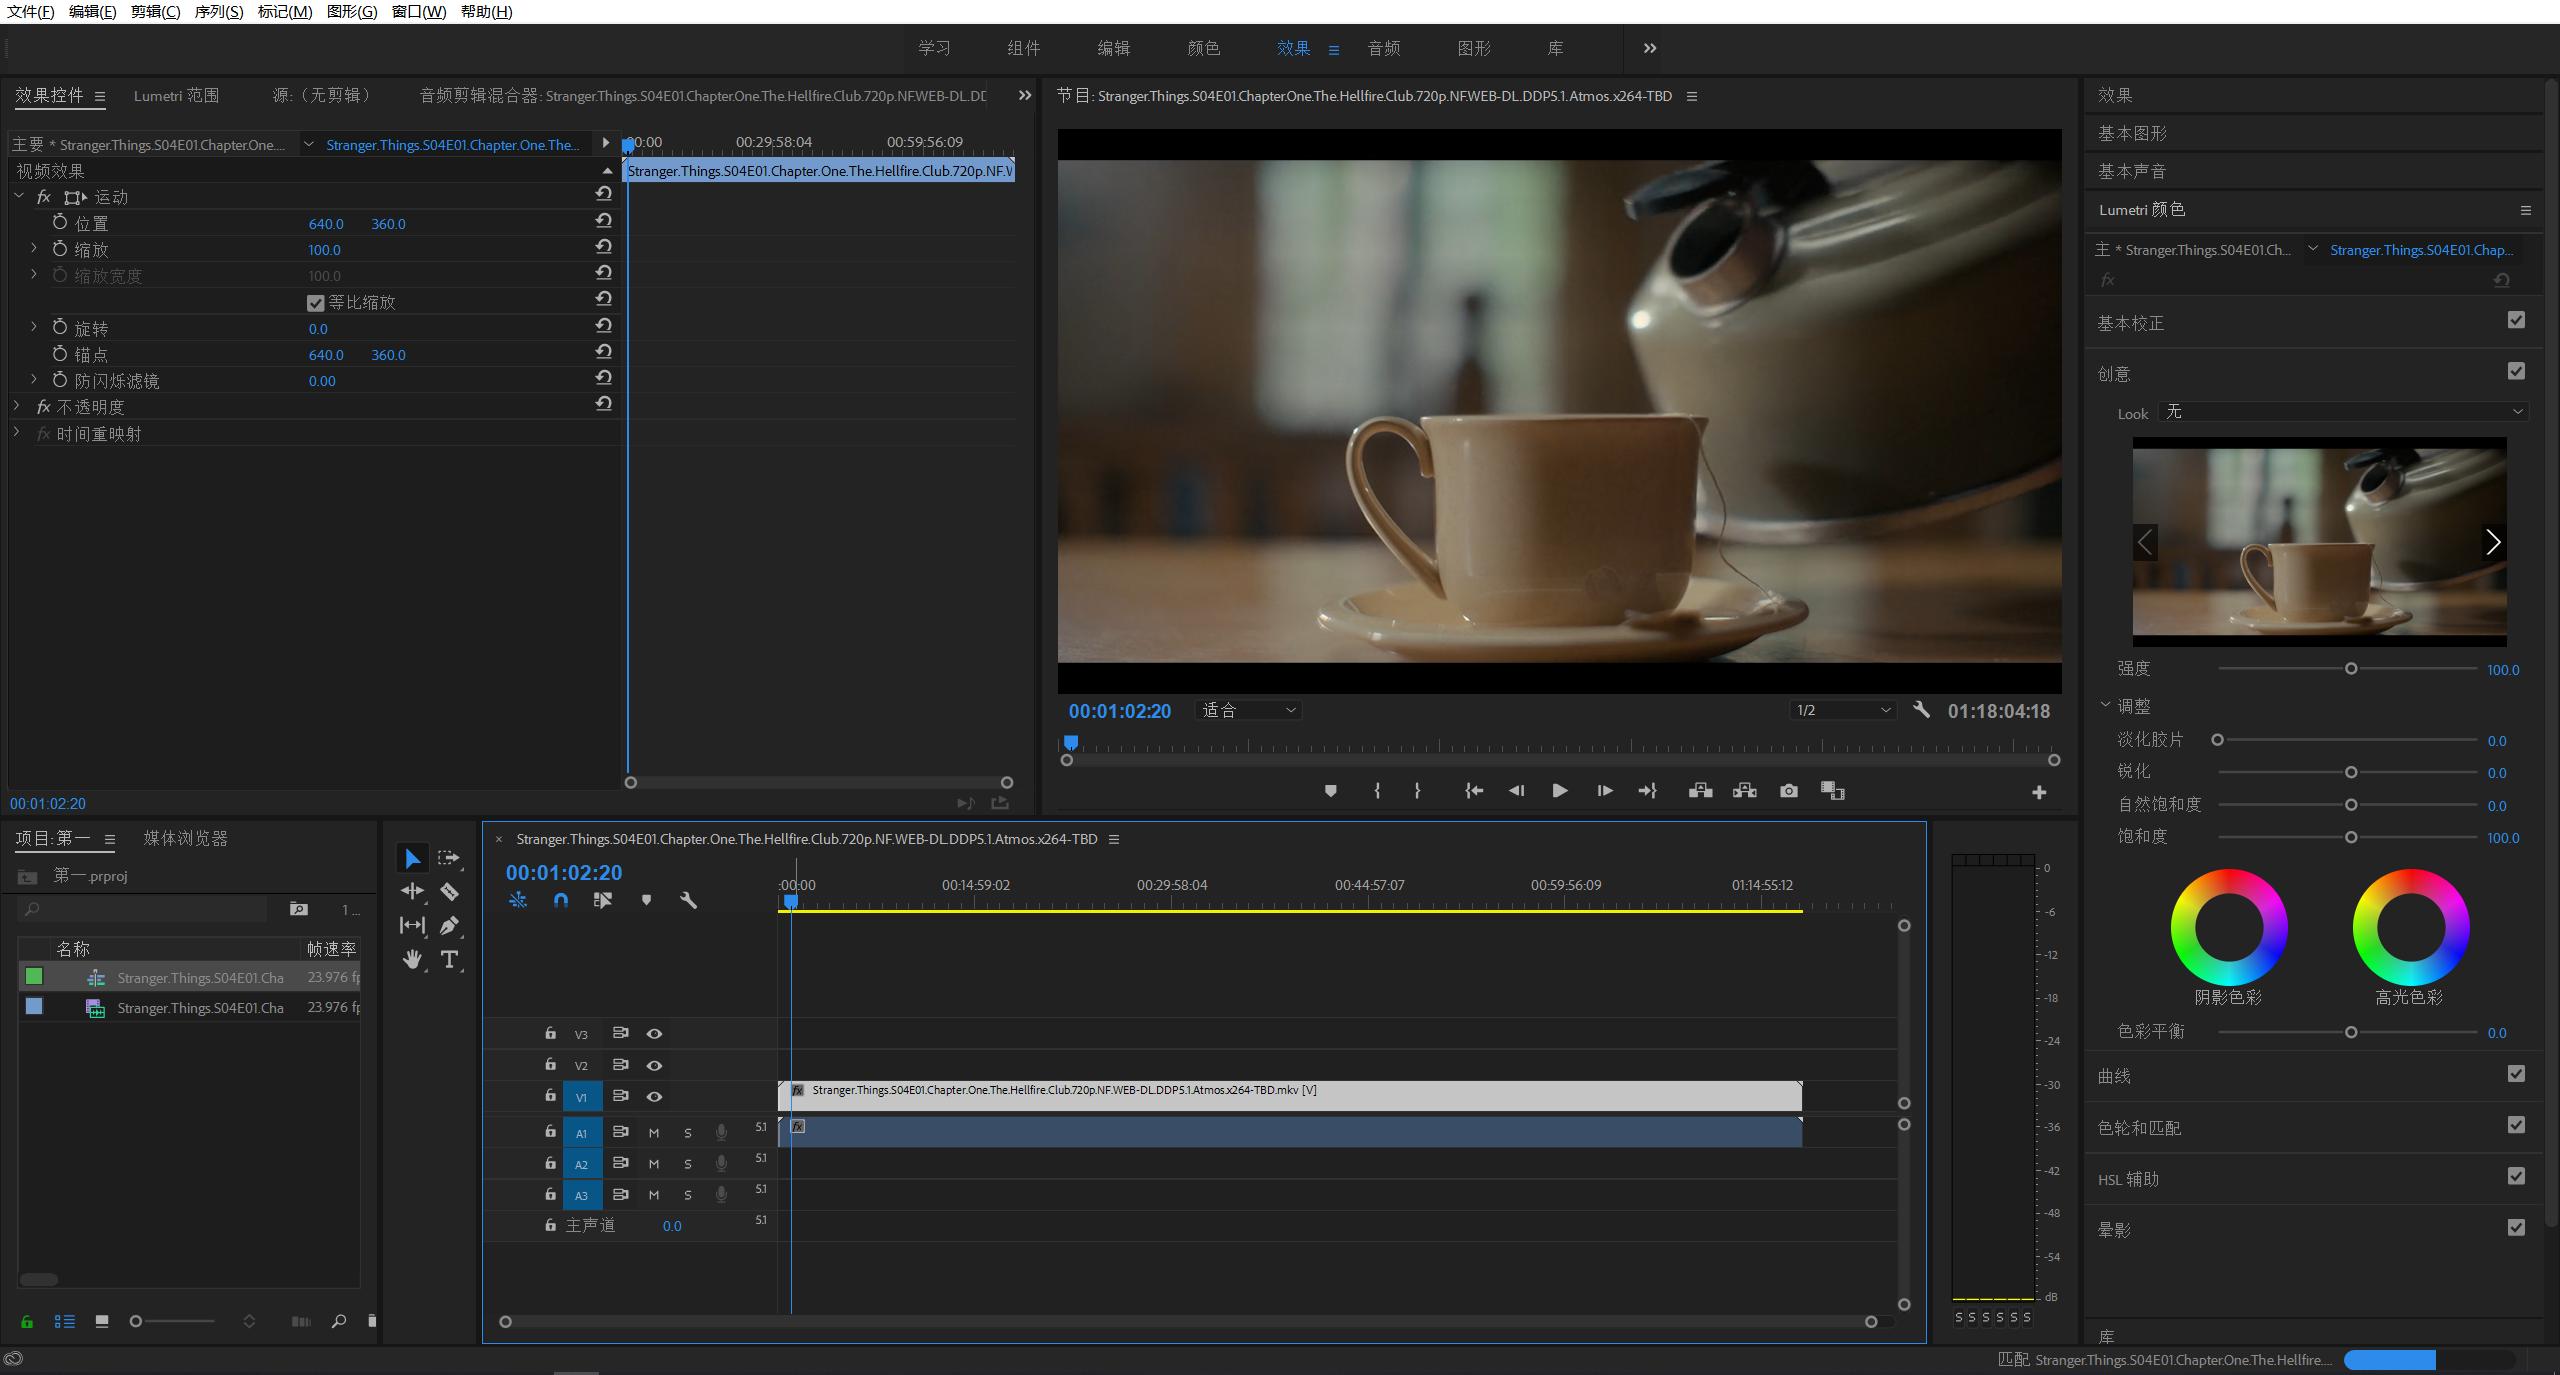Select the Type tool
Image resolution: width=2560 pixels, height=1375 pixels.
click(449, 960)
